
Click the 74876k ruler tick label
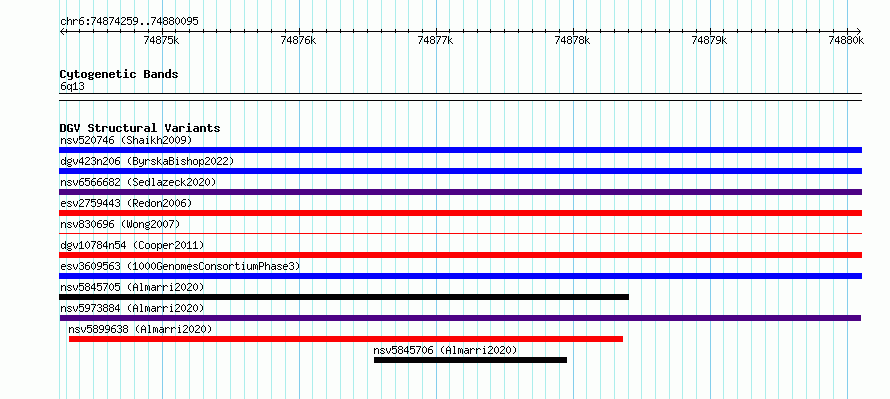tap(299, 40)
